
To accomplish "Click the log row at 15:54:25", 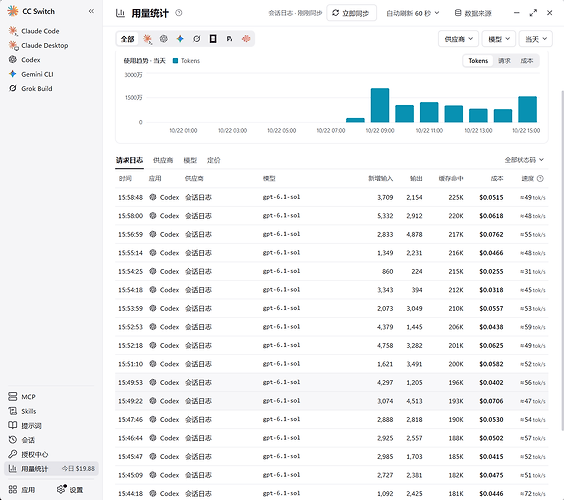I will tap(332, 271).
